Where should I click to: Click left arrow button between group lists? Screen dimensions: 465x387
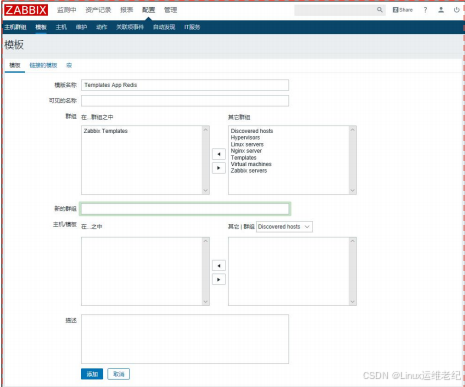219,154
